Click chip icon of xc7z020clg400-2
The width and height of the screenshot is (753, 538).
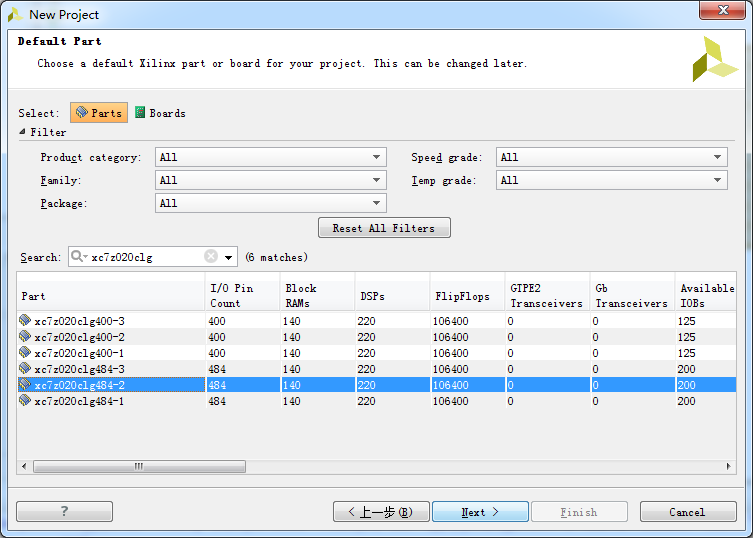[25, 336]
